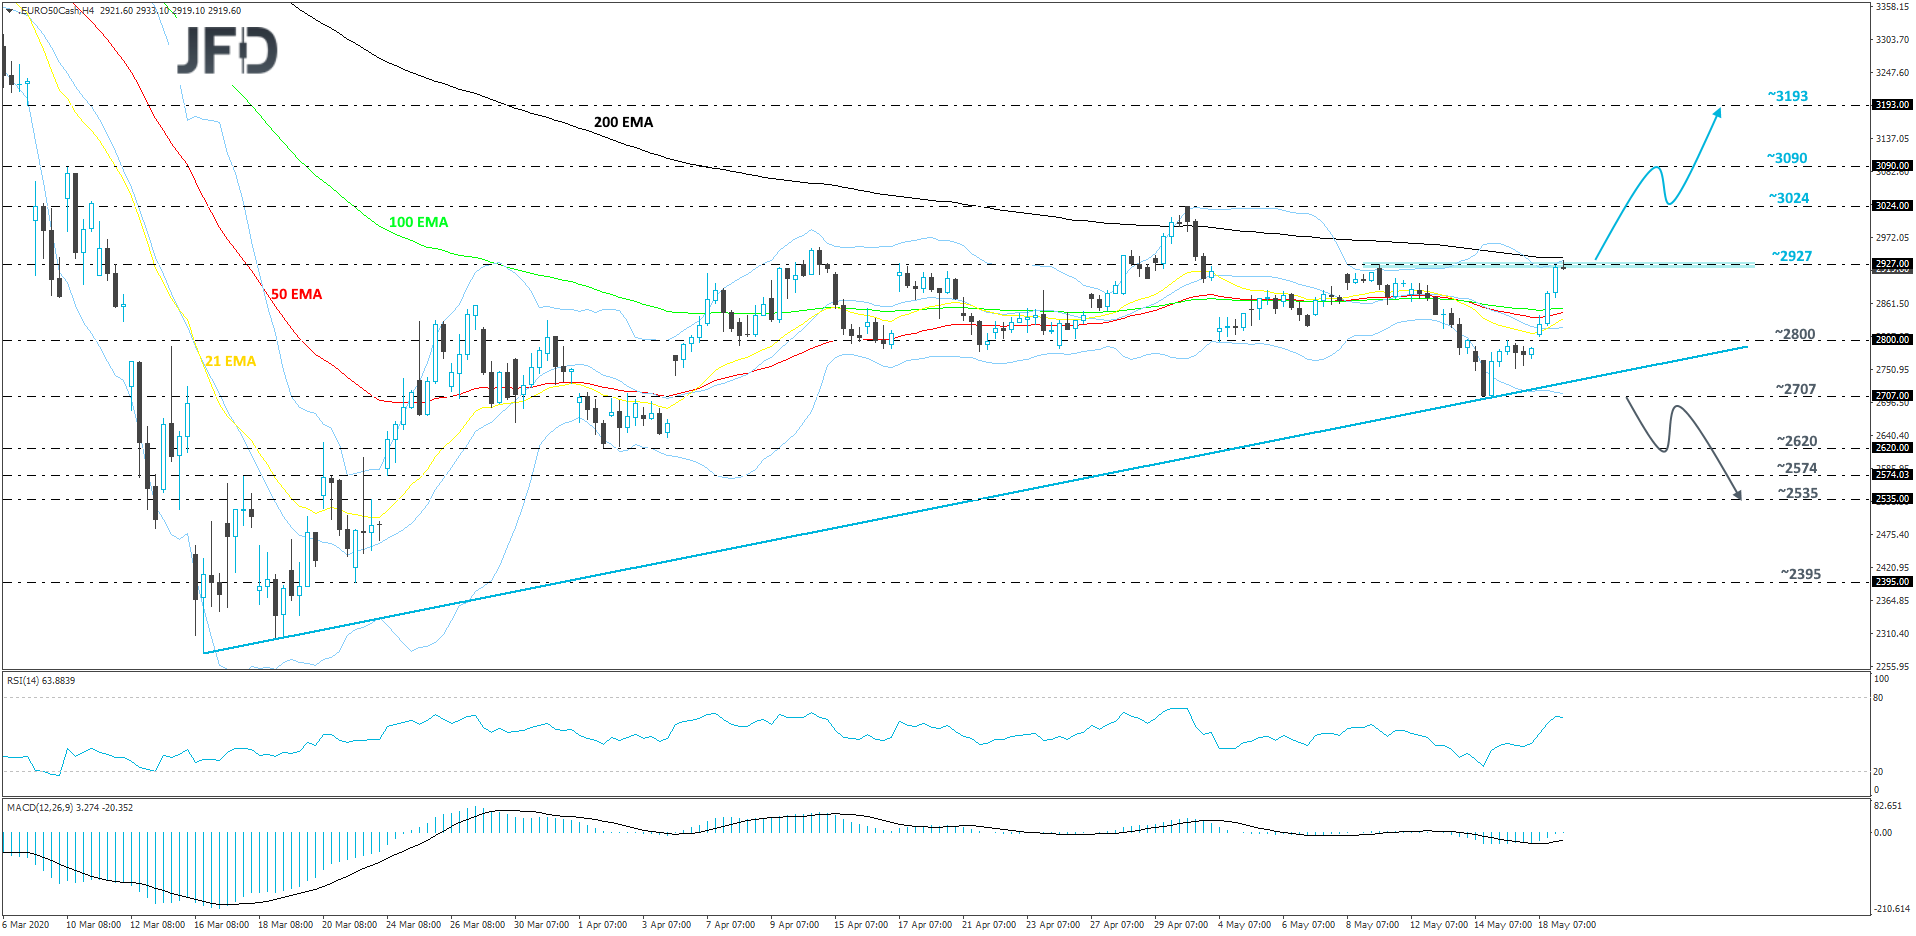This screenshot has height=936, width=1916.
Task: Select the red '50 EMA' label
Action: 296,294
